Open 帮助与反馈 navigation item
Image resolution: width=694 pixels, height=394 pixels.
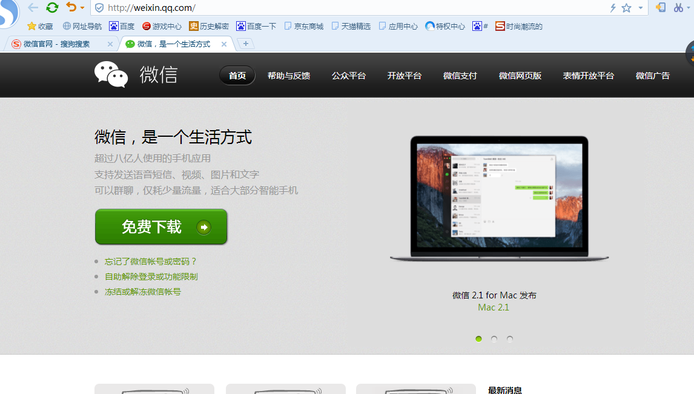pyautogui.click(x=289, y=76)
